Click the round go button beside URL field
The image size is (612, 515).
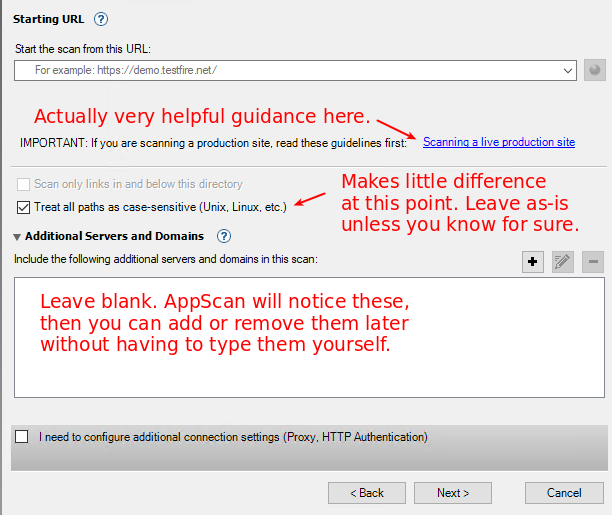[595, 70]
